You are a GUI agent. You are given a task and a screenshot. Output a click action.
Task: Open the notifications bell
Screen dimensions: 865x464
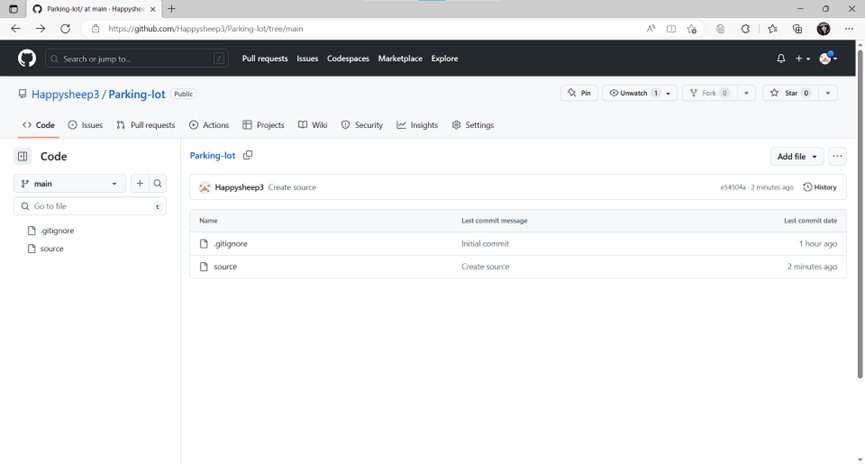tap(781, 58)
